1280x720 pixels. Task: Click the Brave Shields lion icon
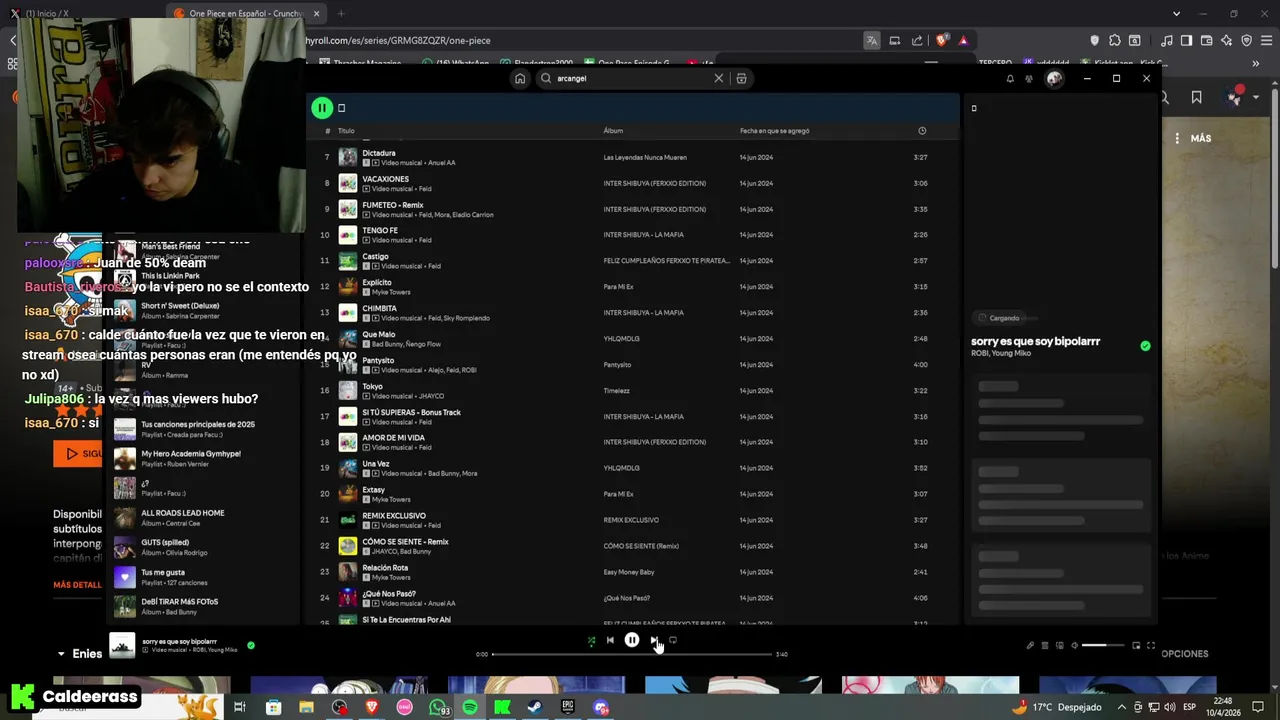941,40
